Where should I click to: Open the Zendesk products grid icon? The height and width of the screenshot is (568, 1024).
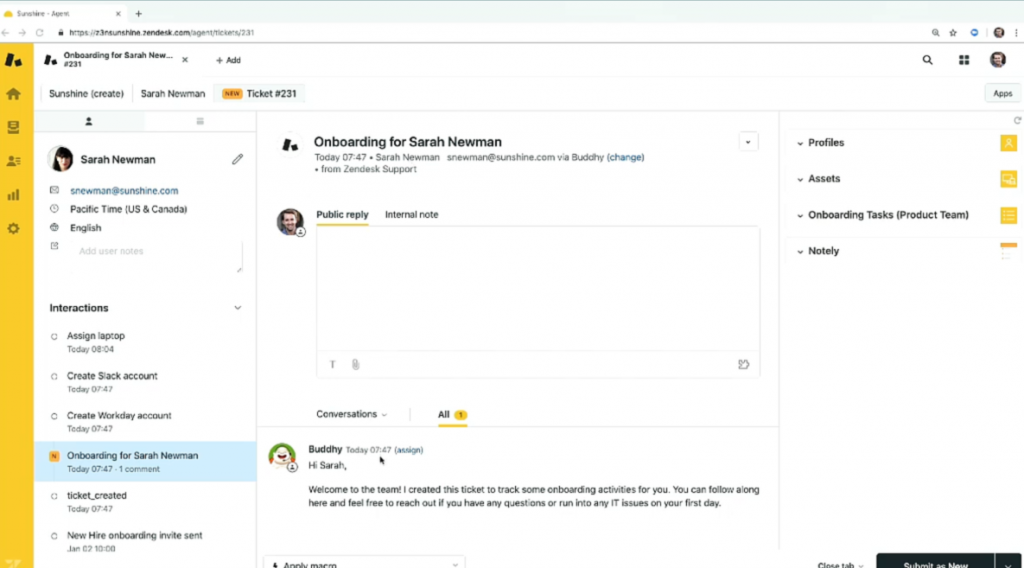pyautogui.click(x=964, y=60)
